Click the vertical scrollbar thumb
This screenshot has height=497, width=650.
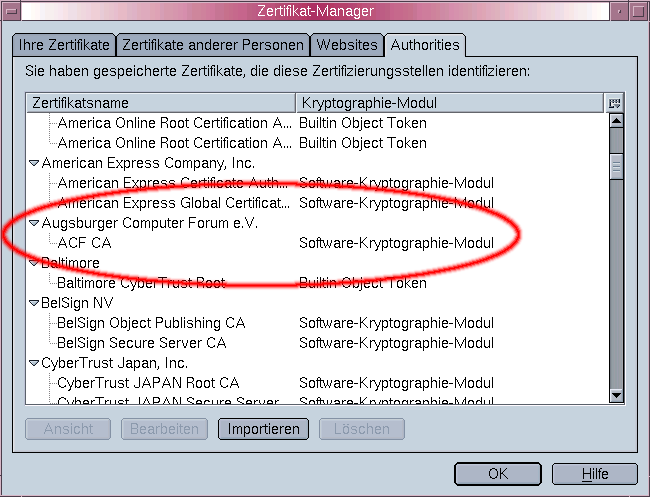pyautogui.click(x=616, y=167)
